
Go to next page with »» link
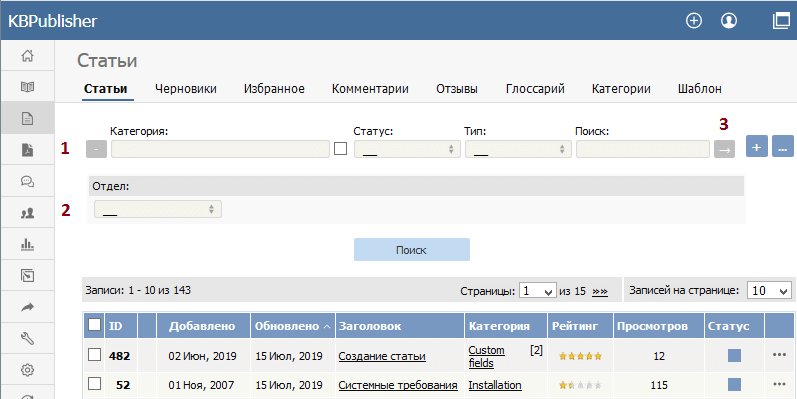(x=600, y=292)
